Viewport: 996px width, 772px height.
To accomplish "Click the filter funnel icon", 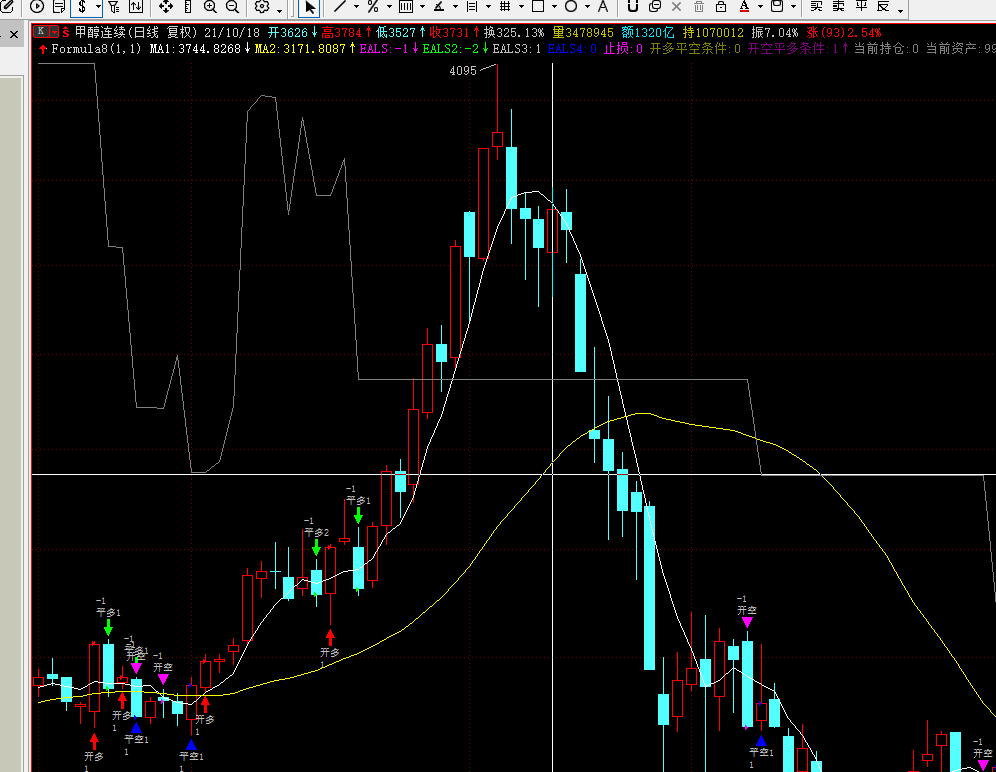I will (x=114, y=7).
